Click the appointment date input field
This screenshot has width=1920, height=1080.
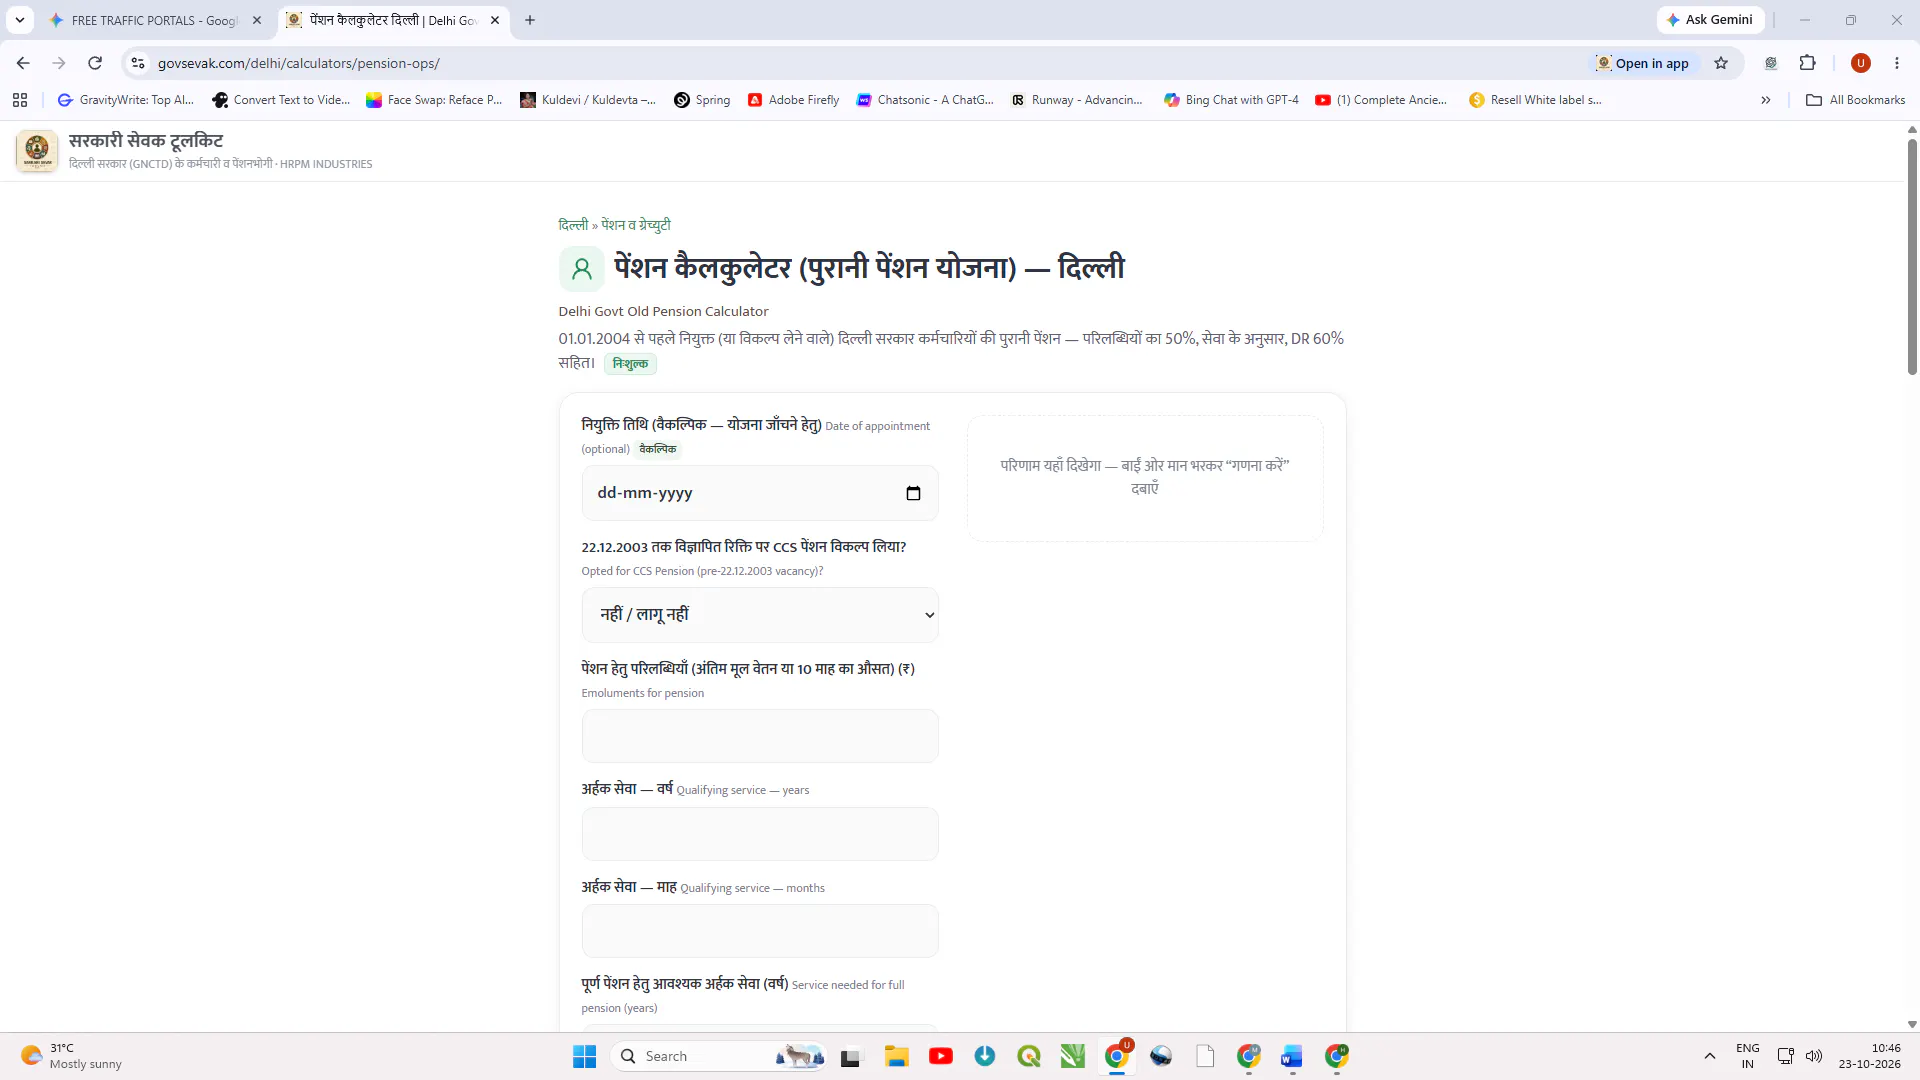[x=760, y=493]
